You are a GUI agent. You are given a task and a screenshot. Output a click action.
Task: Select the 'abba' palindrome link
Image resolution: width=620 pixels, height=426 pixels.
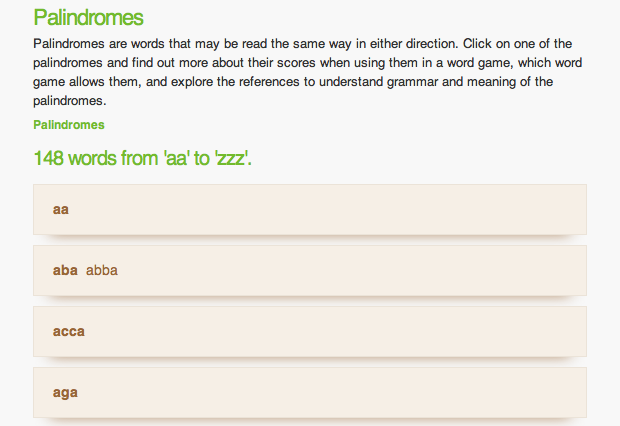click(102, 270)
